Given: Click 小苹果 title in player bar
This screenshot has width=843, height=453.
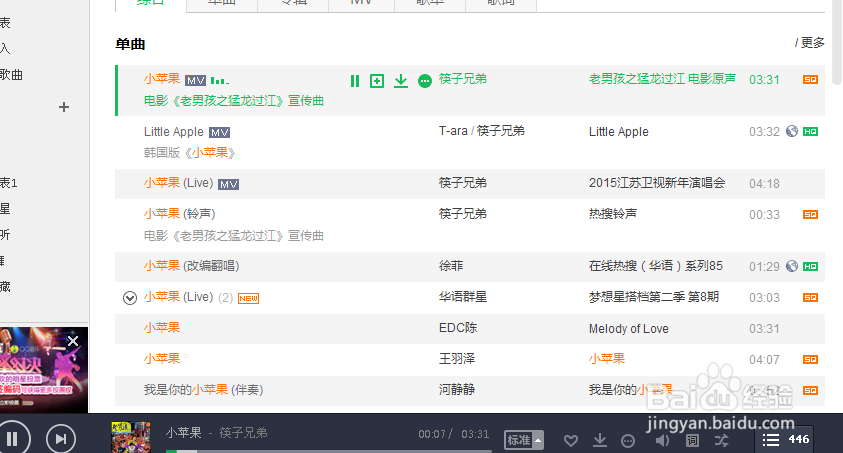Looking at the screenshot, I should pos(184,433).
